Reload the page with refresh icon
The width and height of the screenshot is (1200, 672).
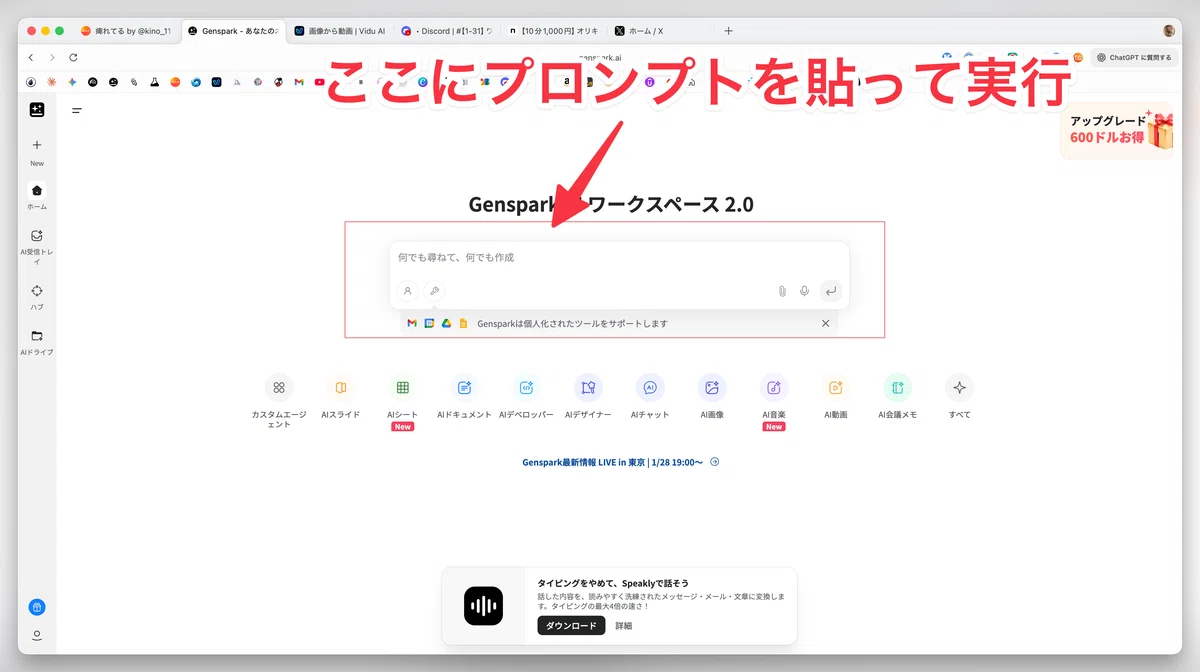pos(73,58)
